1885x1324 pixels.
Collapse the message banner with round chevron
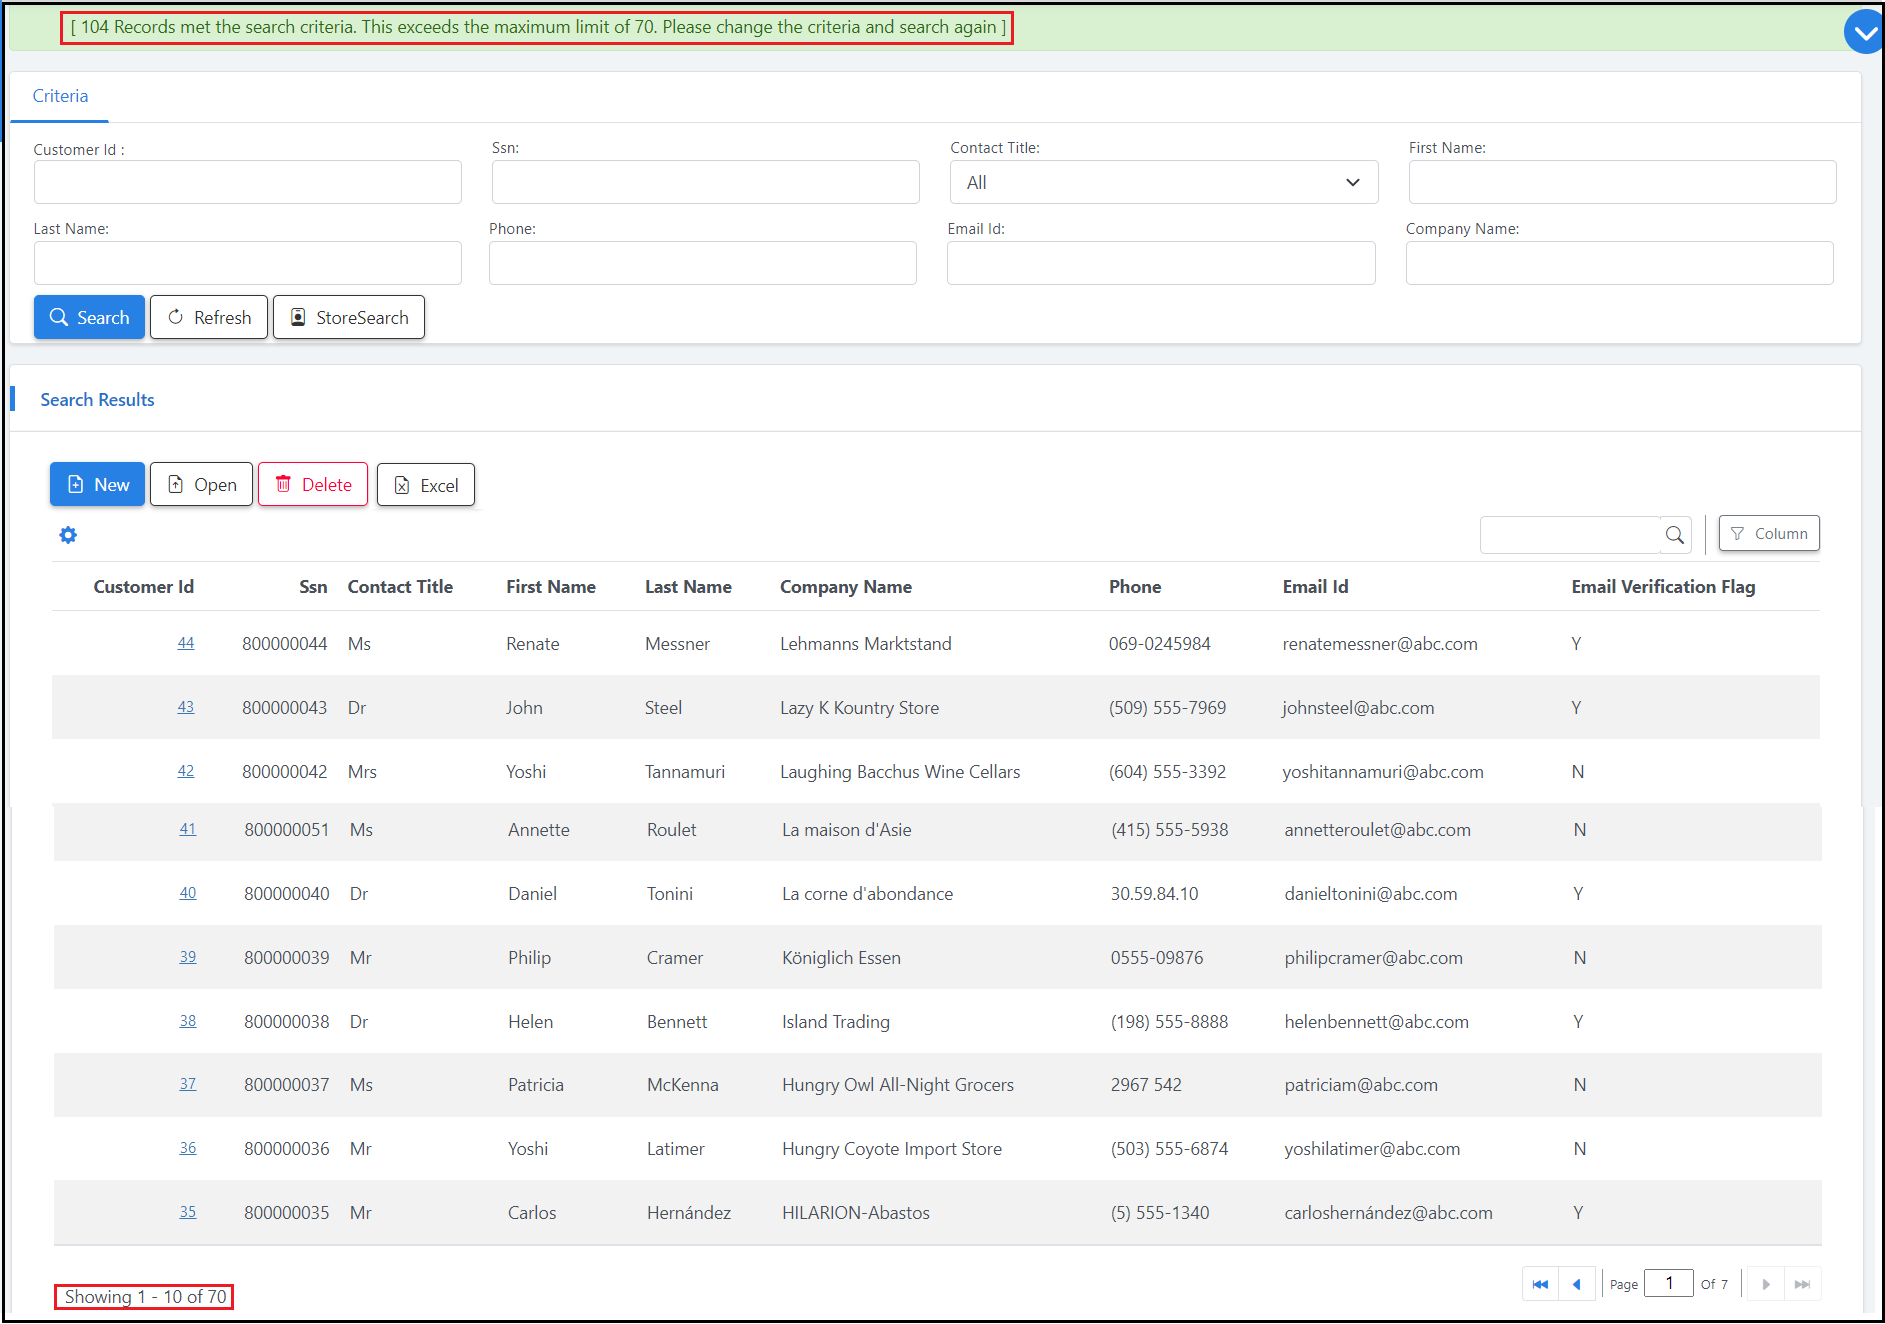(x=1864, y=33)
